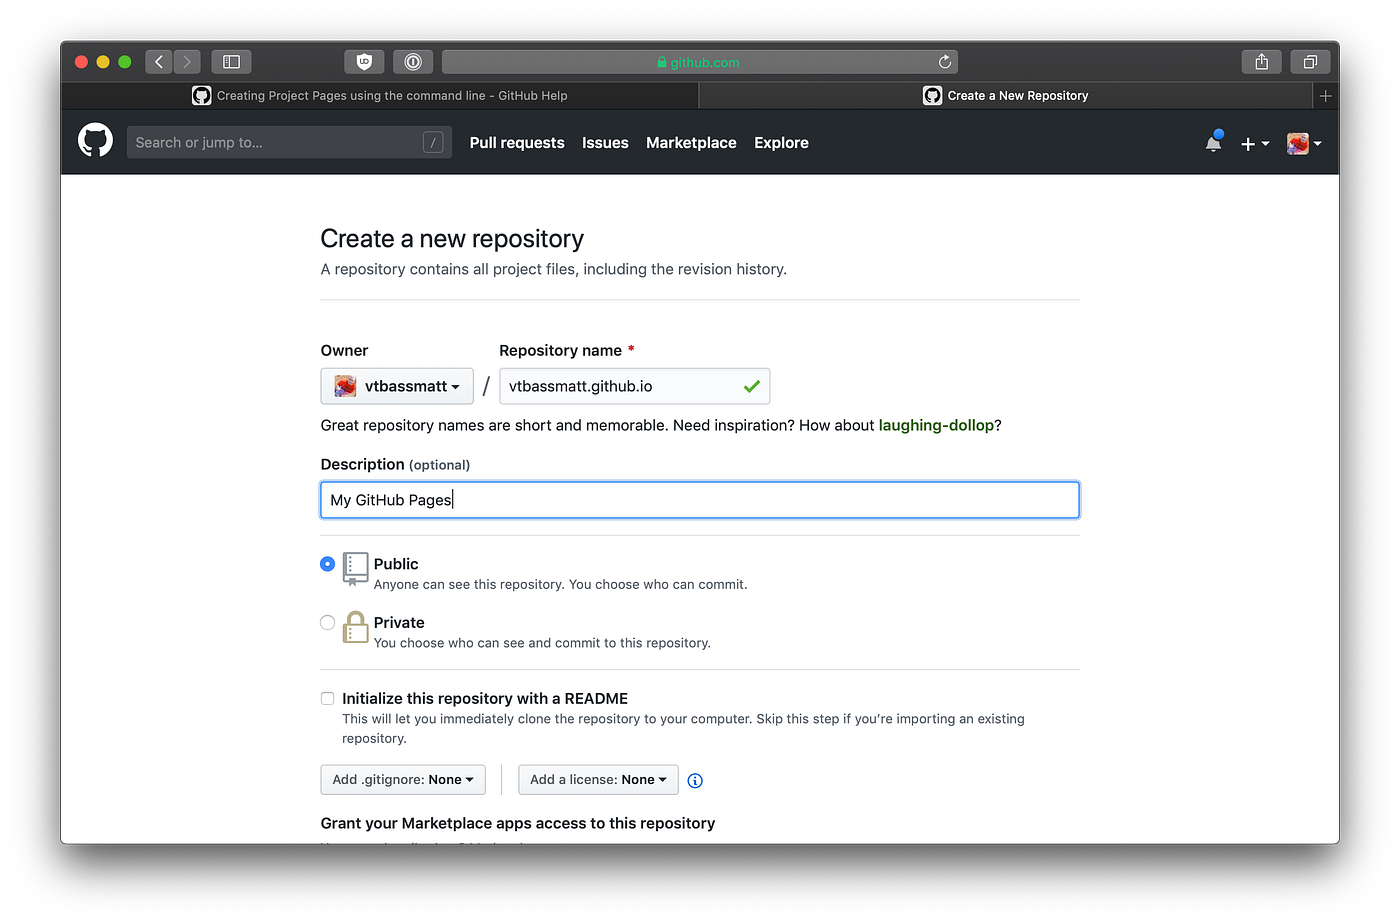Expand the Add .gitignore dropdown

(x=403, y=780)
